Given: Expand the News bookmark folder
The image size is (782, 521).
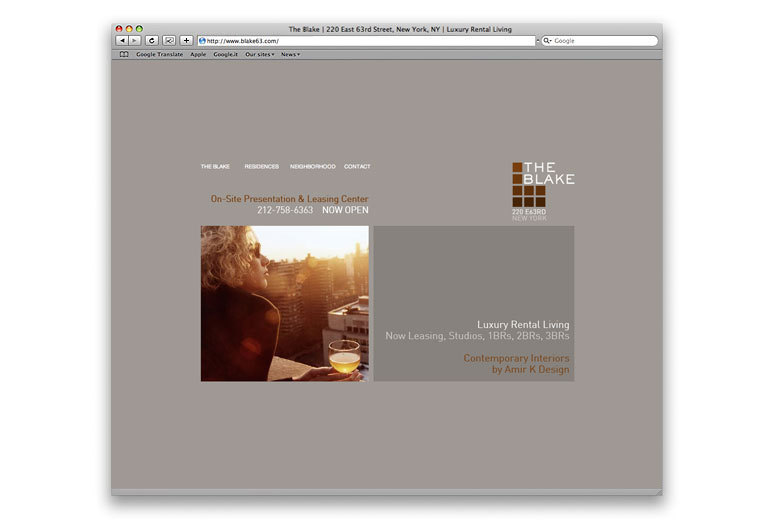Looking at the screenshot, I should coord(290,54).
